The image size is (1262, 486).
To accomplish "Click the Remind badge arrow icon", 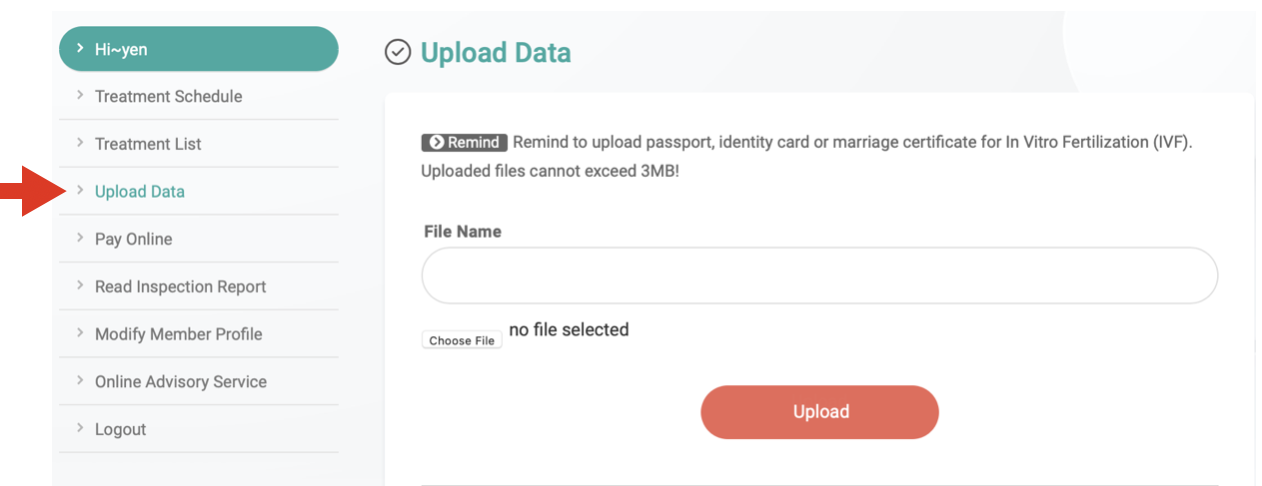I will pyautogui.click(x=436, y=142).
